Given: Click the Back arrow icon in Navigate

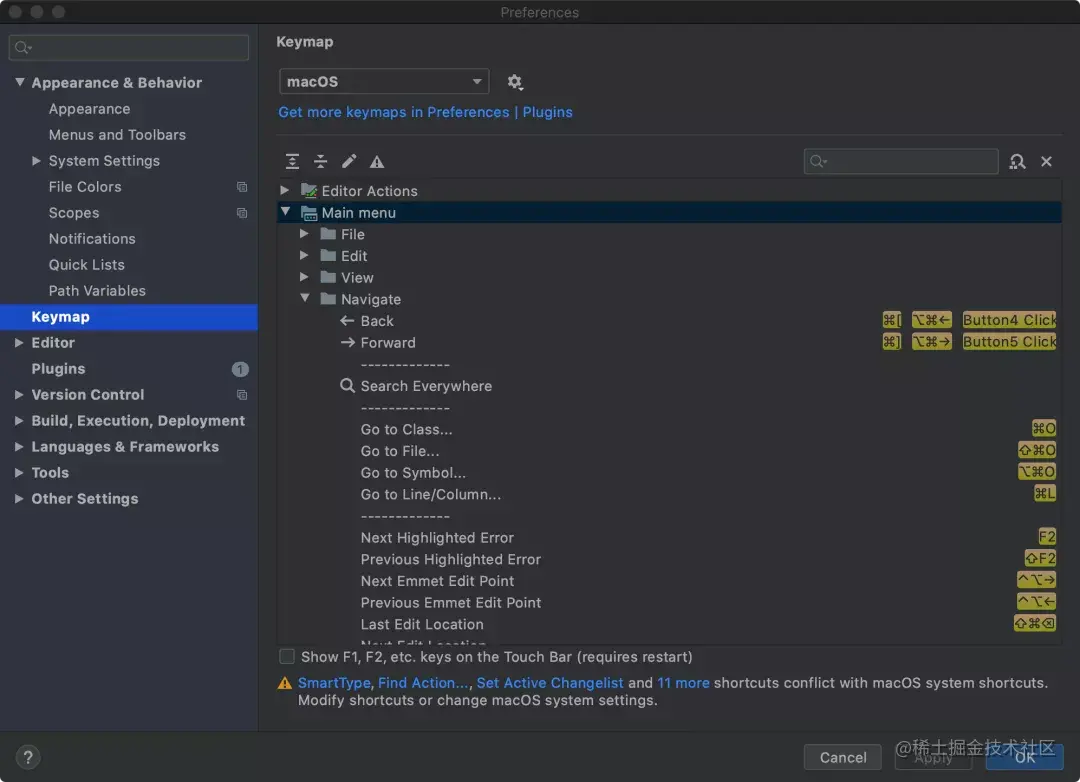Looking at the screenshot, I should click(347, 320).
